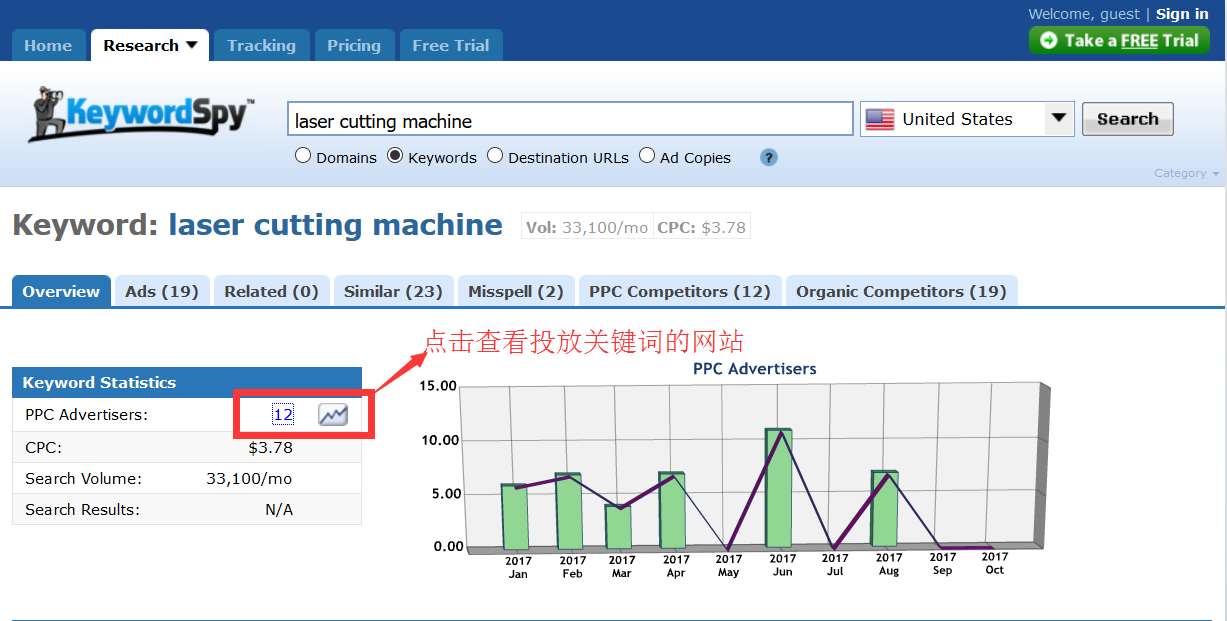Image resolution: width=1227 pixels, height=621 pixels.
Task: Click the PPC Advertisers trend chart icon
Action: coord(333,414)
